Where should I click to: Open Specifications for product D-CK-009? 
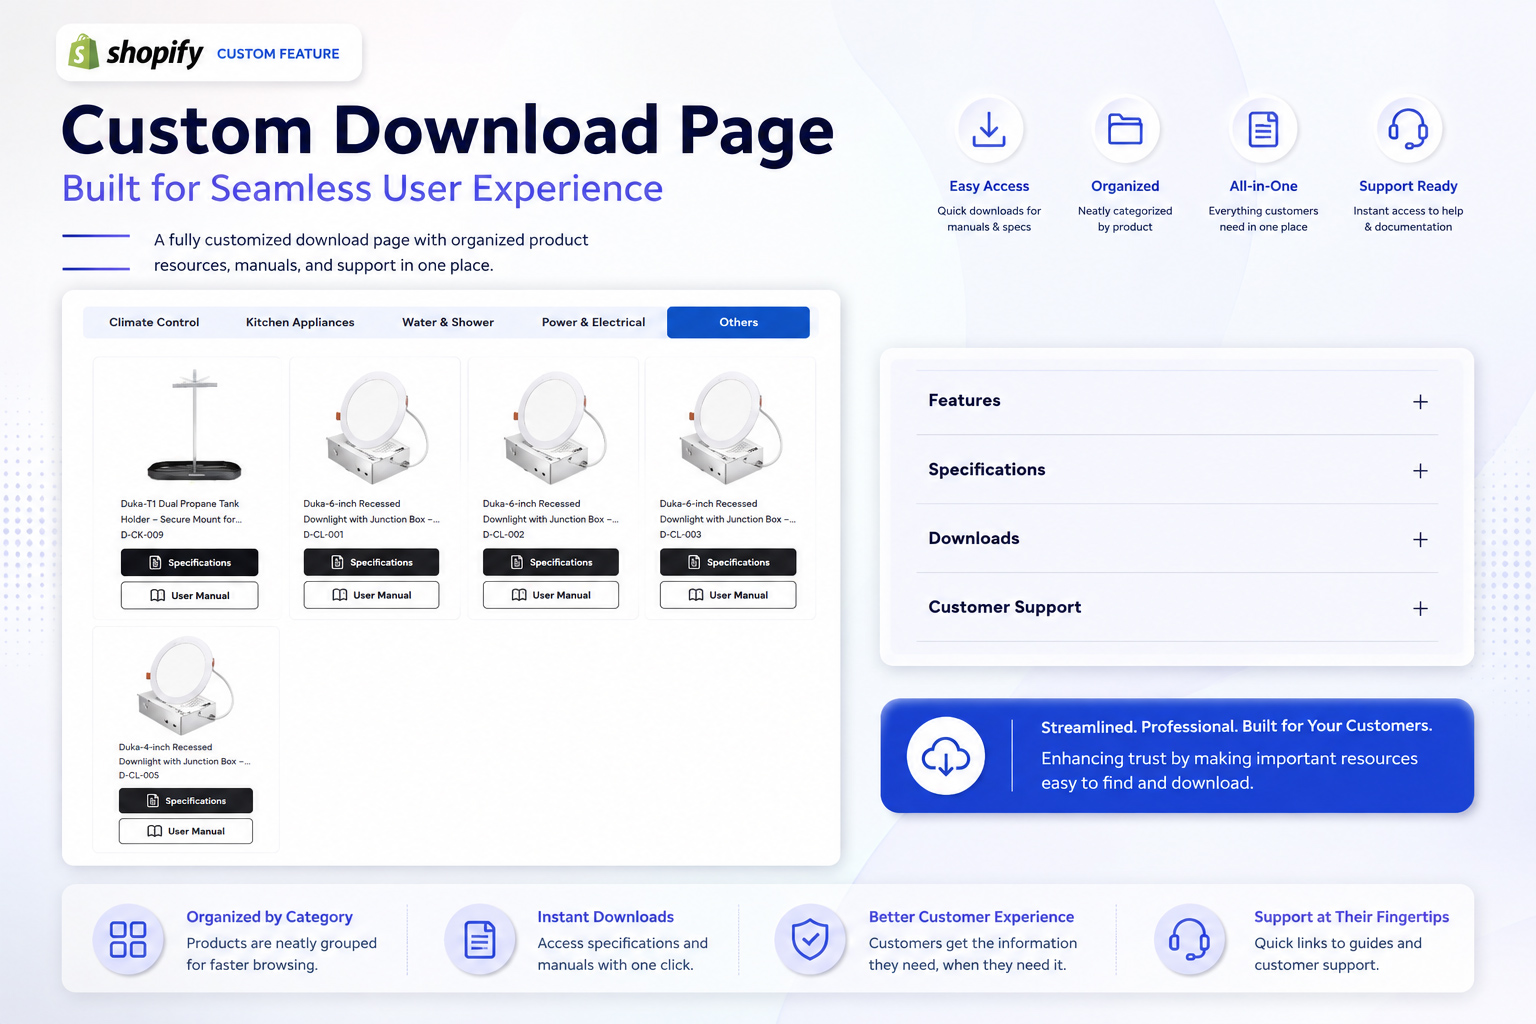pos(189,562)
